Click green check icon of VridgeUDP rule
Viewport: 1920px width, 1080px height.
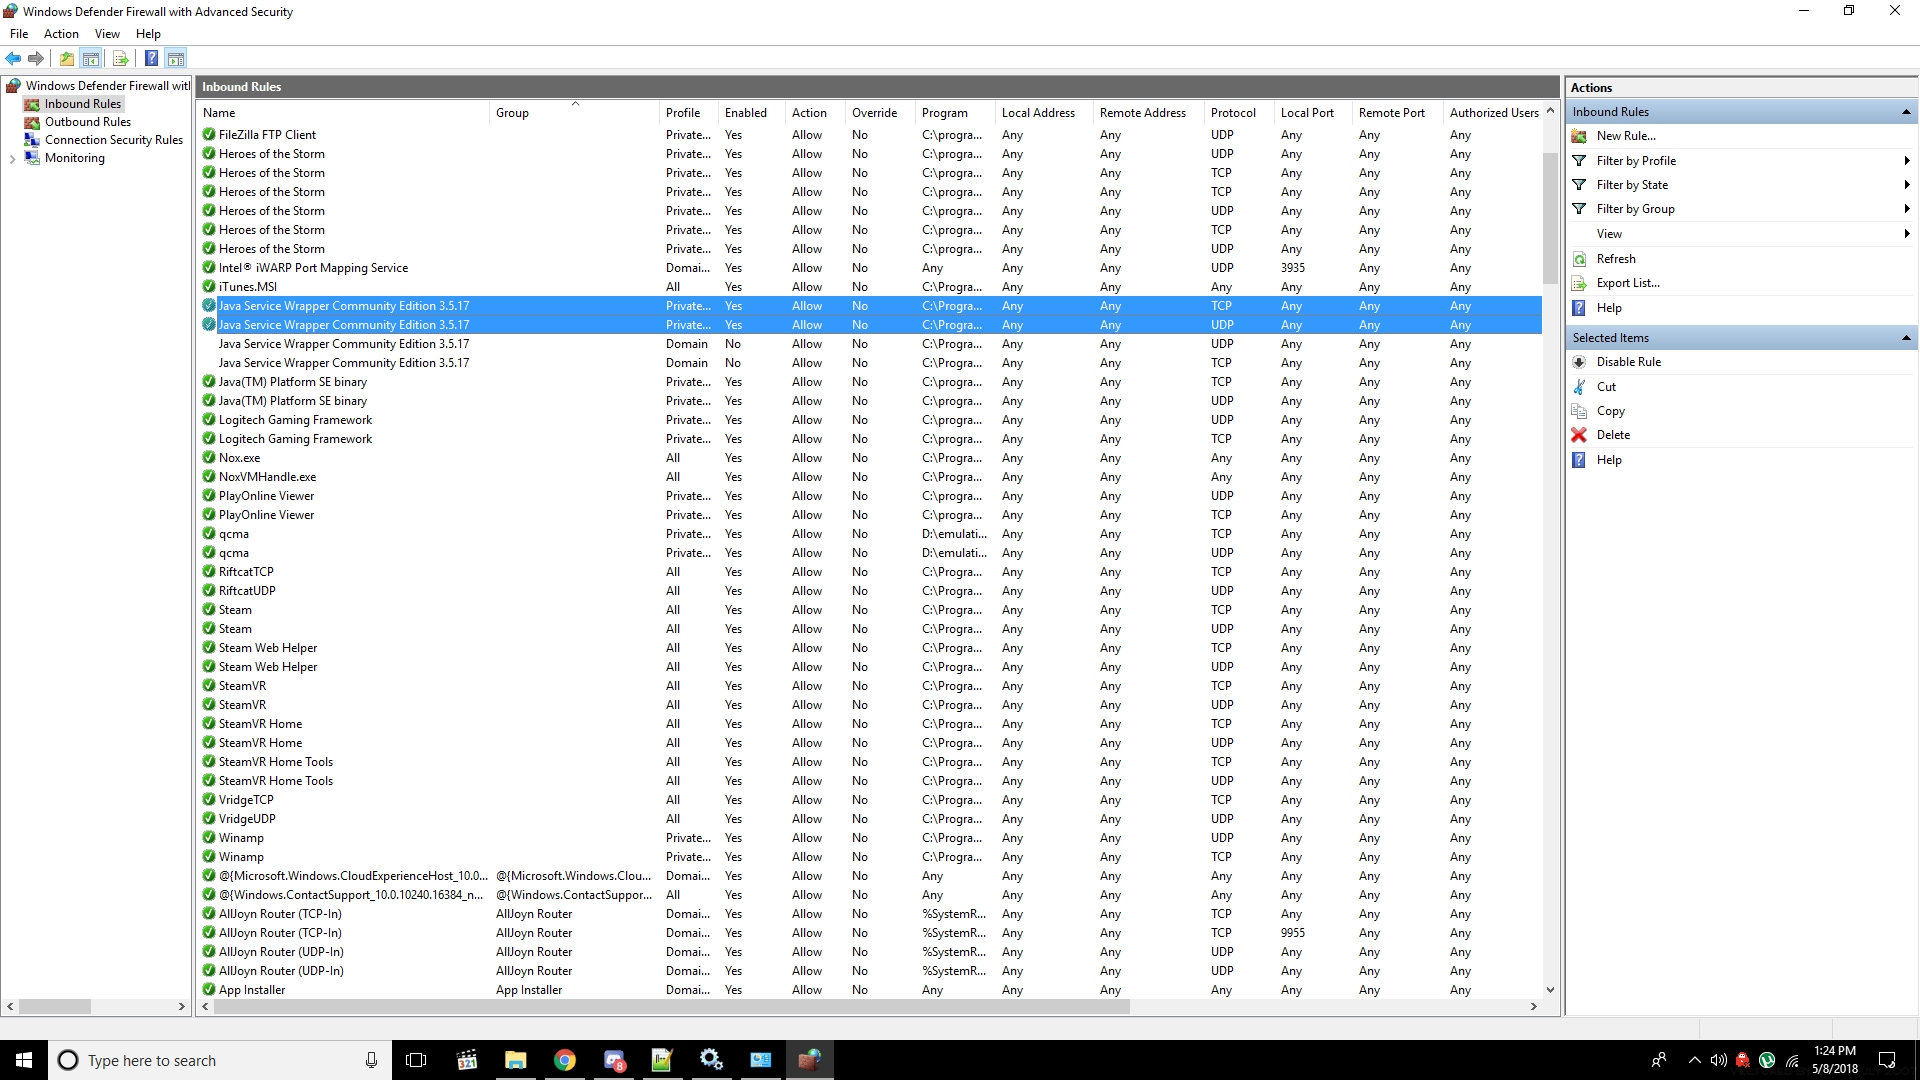click(209, 819)
